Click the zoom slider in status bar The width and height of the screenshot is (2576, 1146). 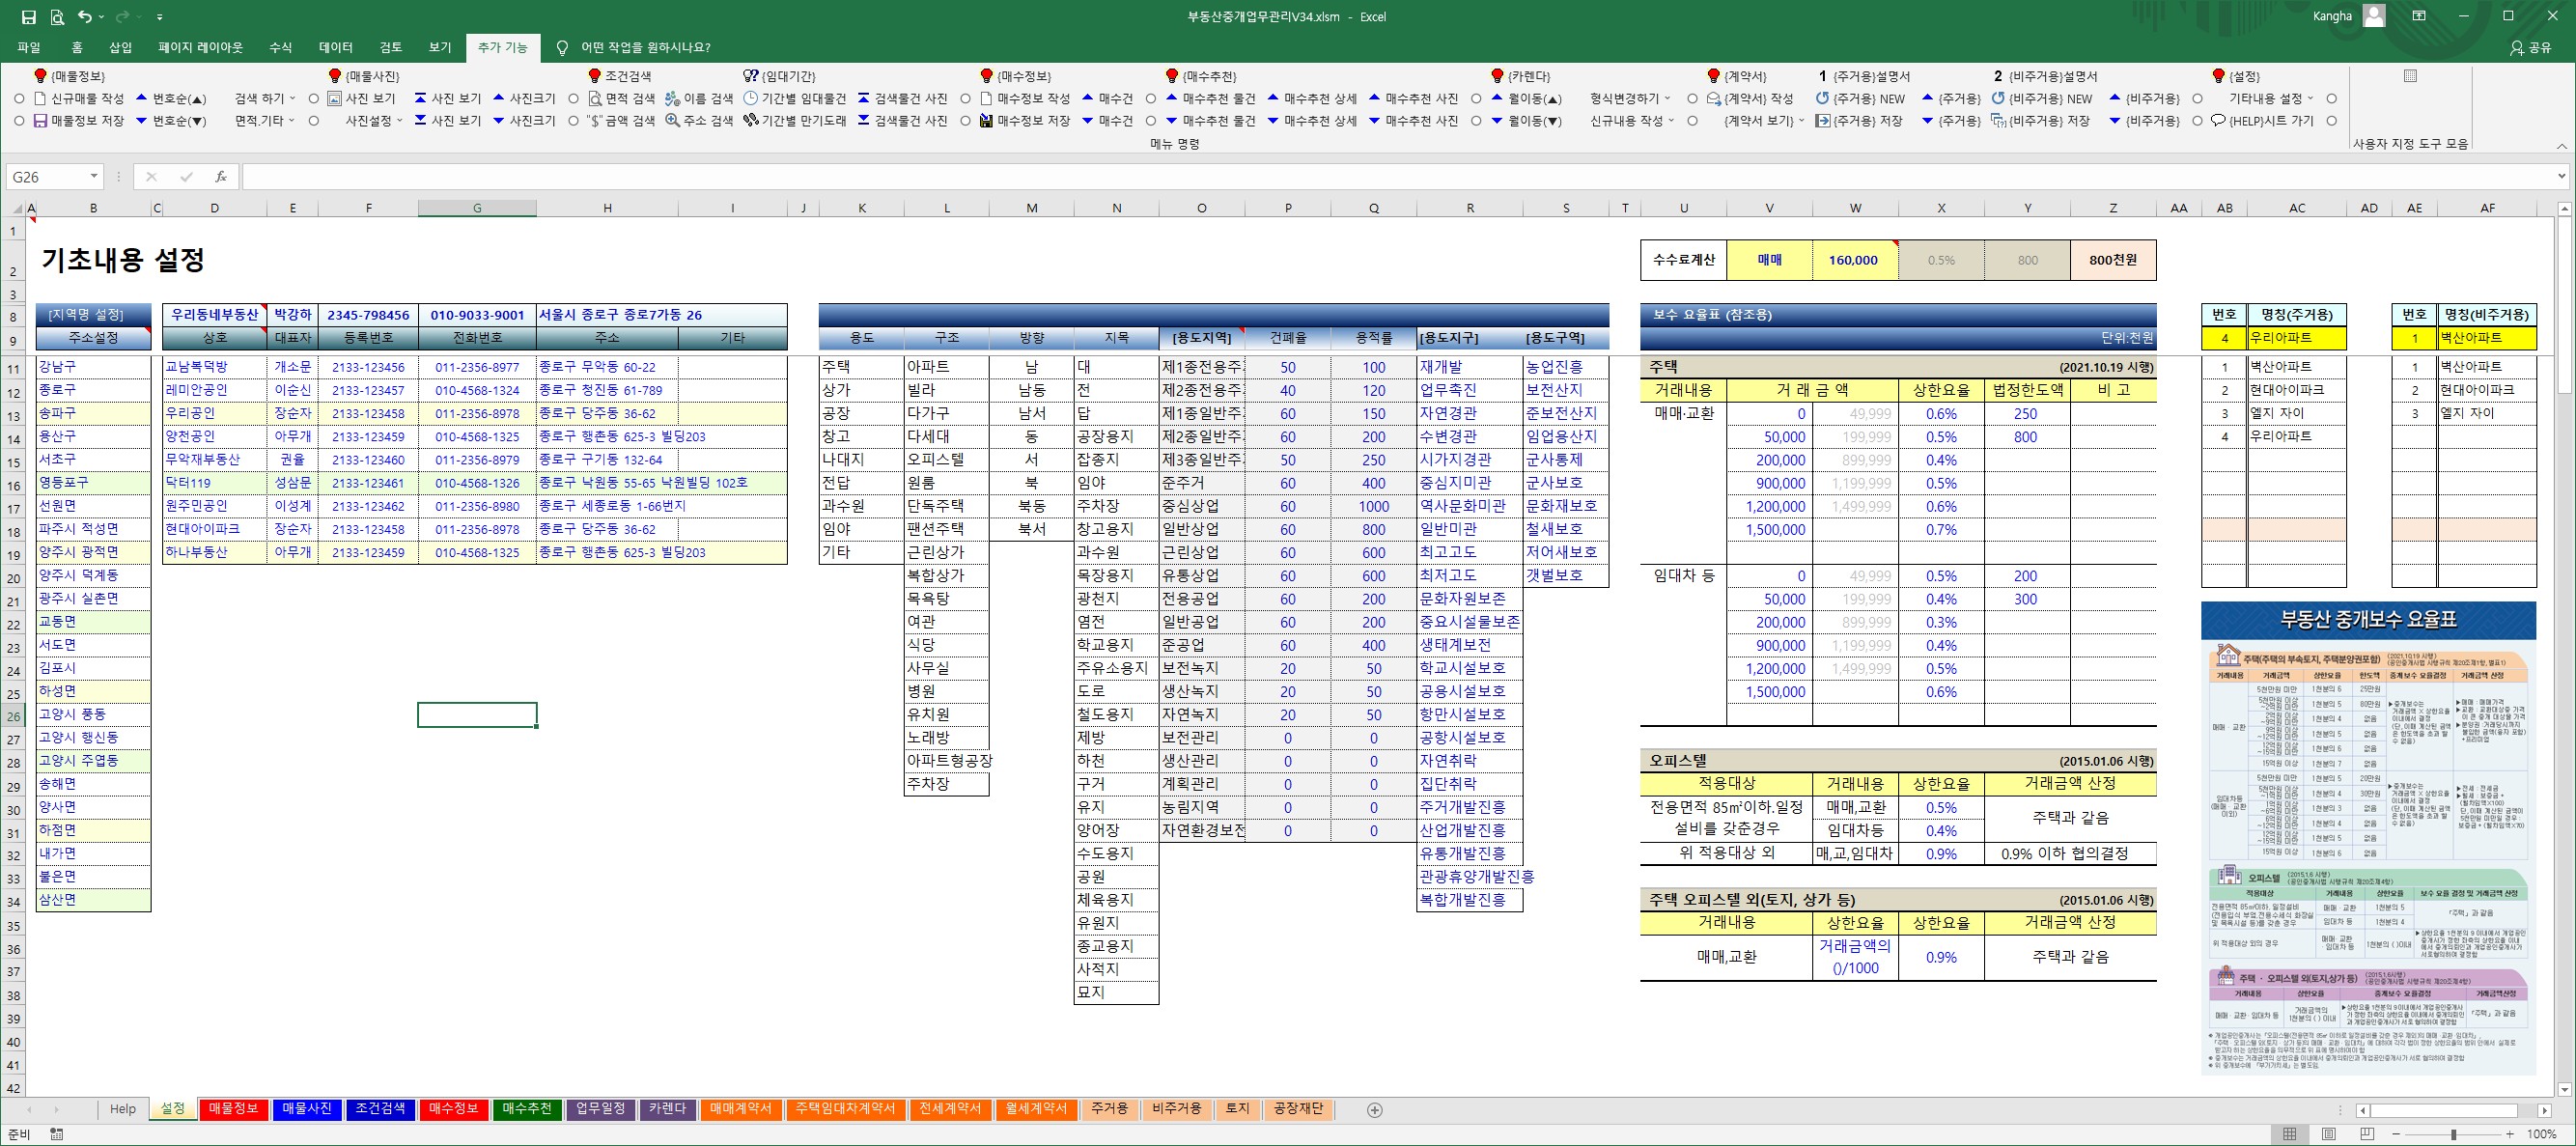click(2454, 1134)
